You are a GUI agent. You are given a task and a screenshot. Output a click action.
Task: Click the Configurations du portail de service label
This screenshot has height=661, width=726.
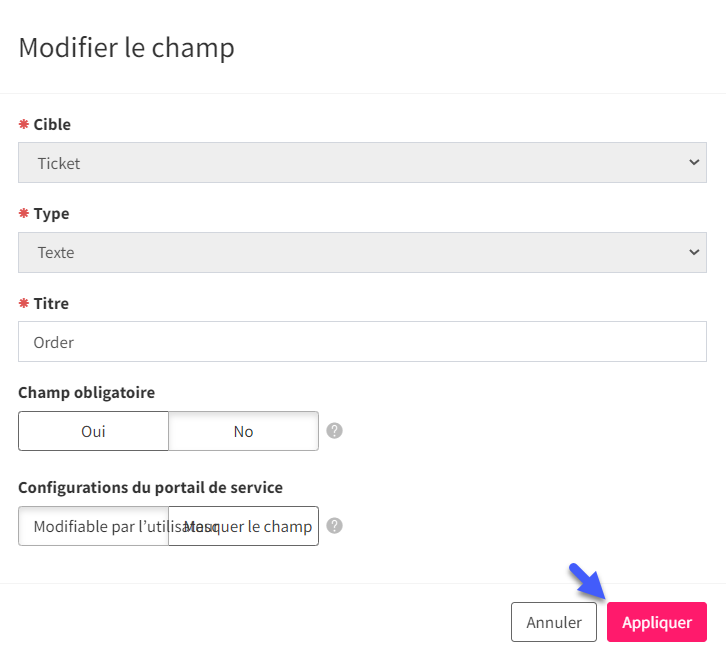point(150,487)
